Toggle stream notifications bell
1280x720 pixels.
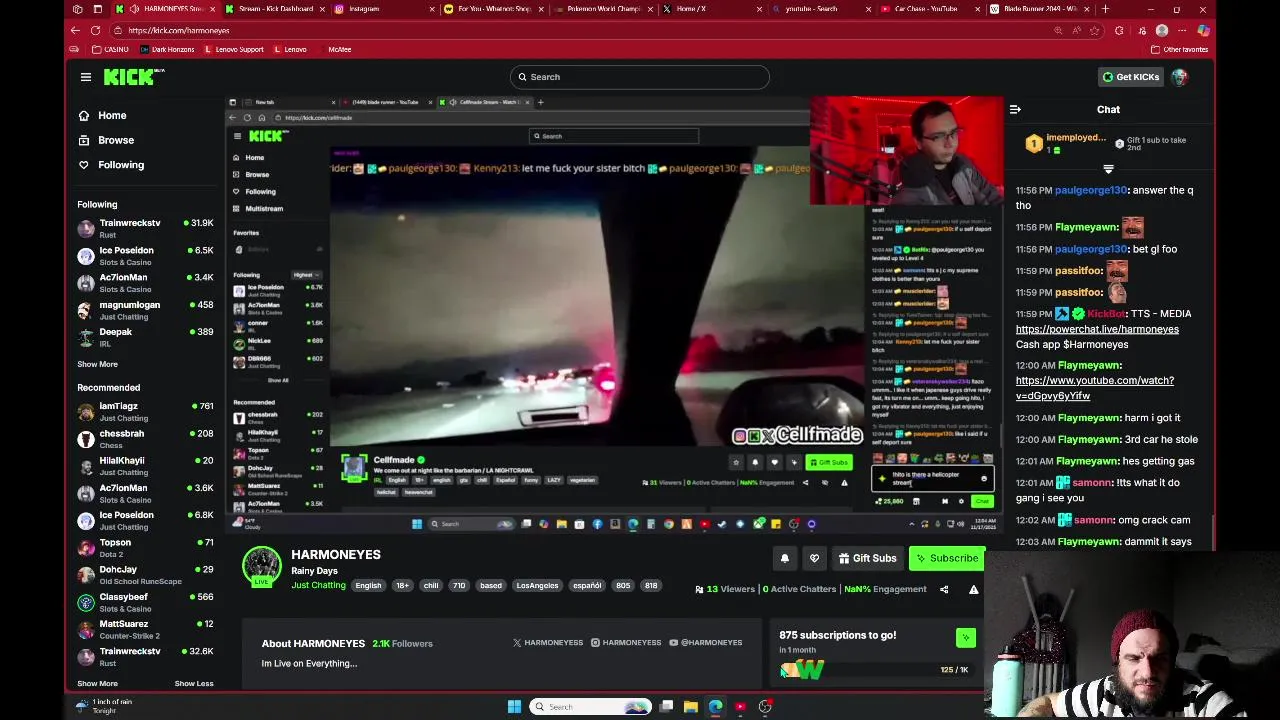[x=785, y=559]
